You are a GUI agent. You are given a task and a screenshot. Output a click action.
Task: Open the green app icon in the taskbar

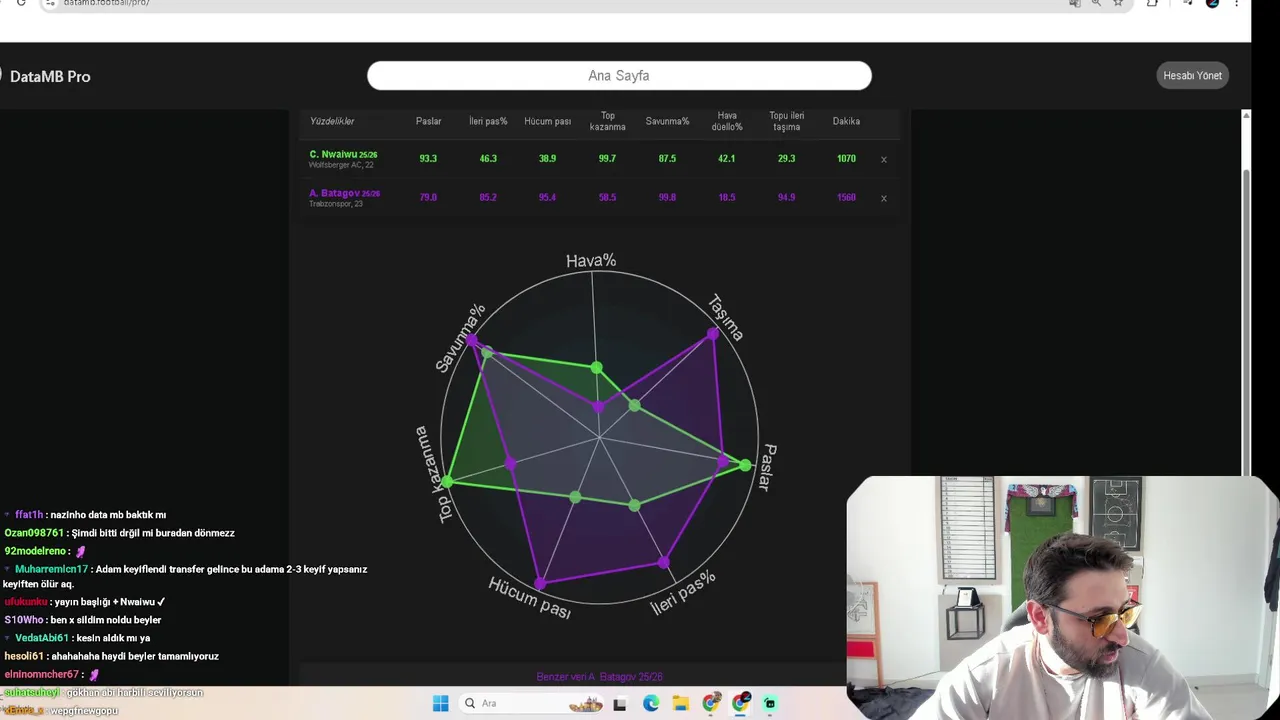770,703
